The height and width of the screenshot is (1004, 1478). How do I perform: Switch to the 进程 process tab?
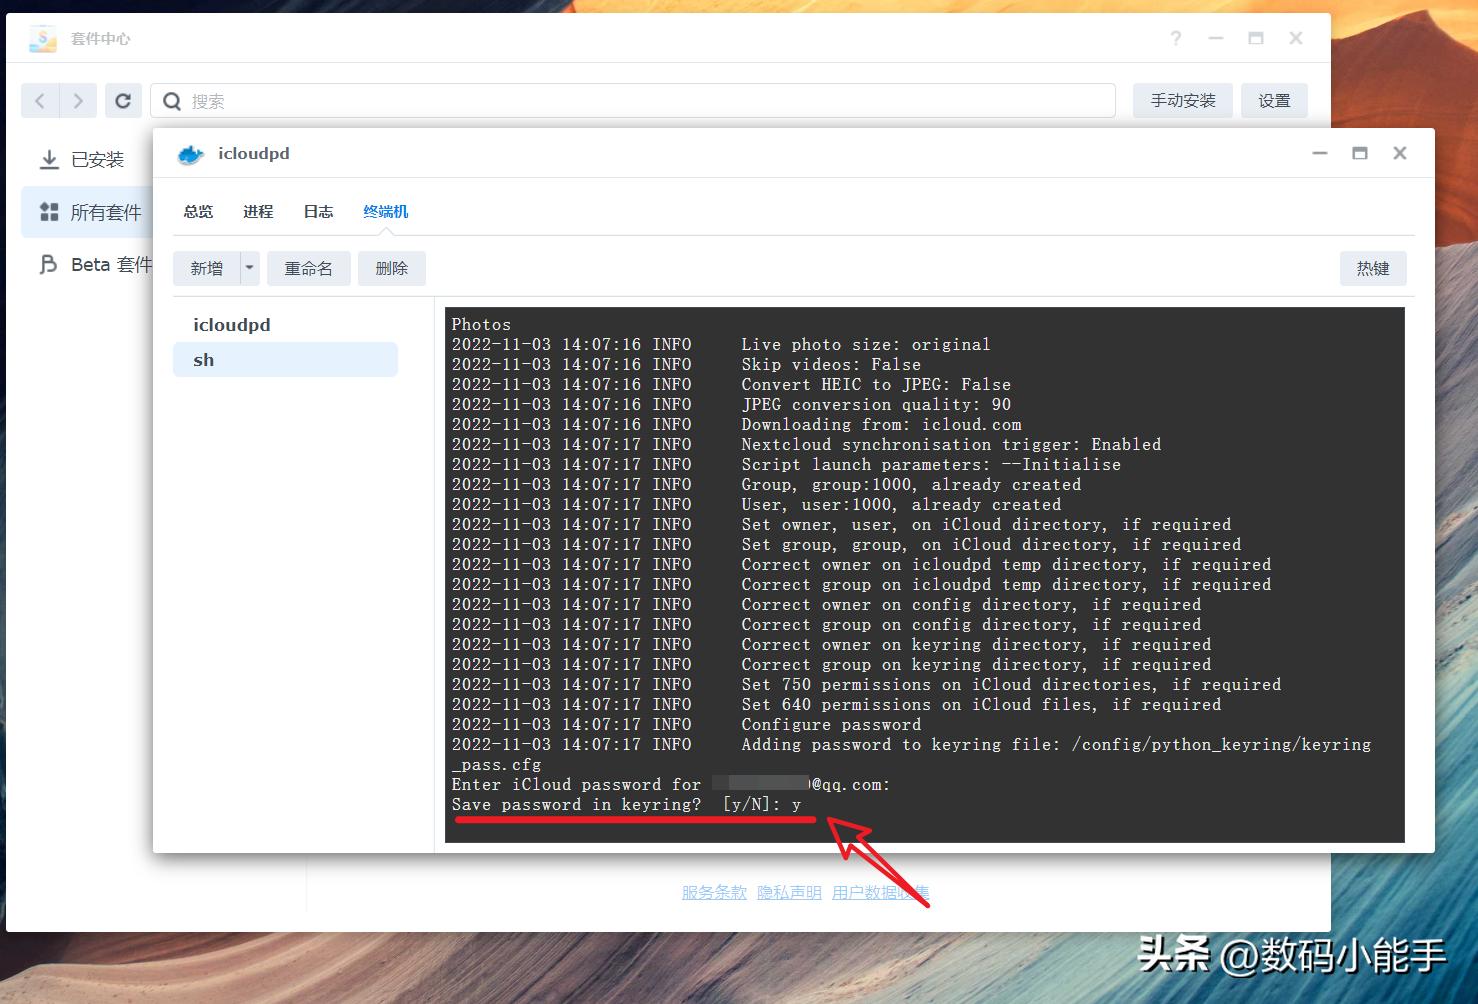pyautogui.click(x=257, y=211)
